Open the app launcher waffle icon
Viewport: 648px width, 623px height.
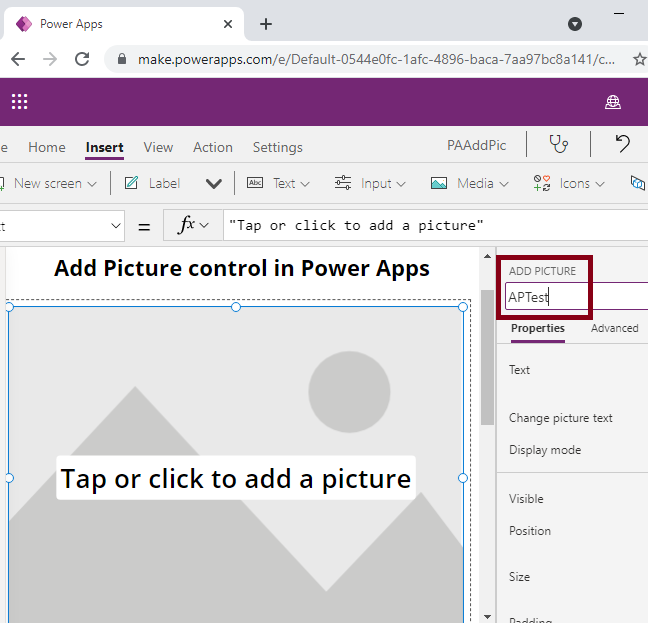coord(19,102)
